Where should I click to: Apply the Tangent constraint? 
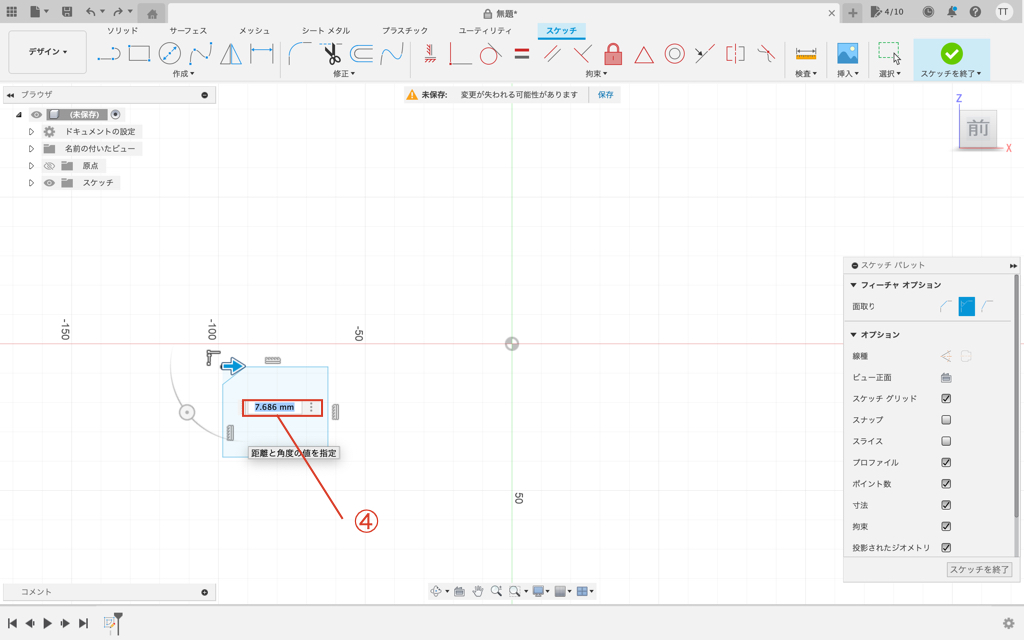(x=490, y=54)
